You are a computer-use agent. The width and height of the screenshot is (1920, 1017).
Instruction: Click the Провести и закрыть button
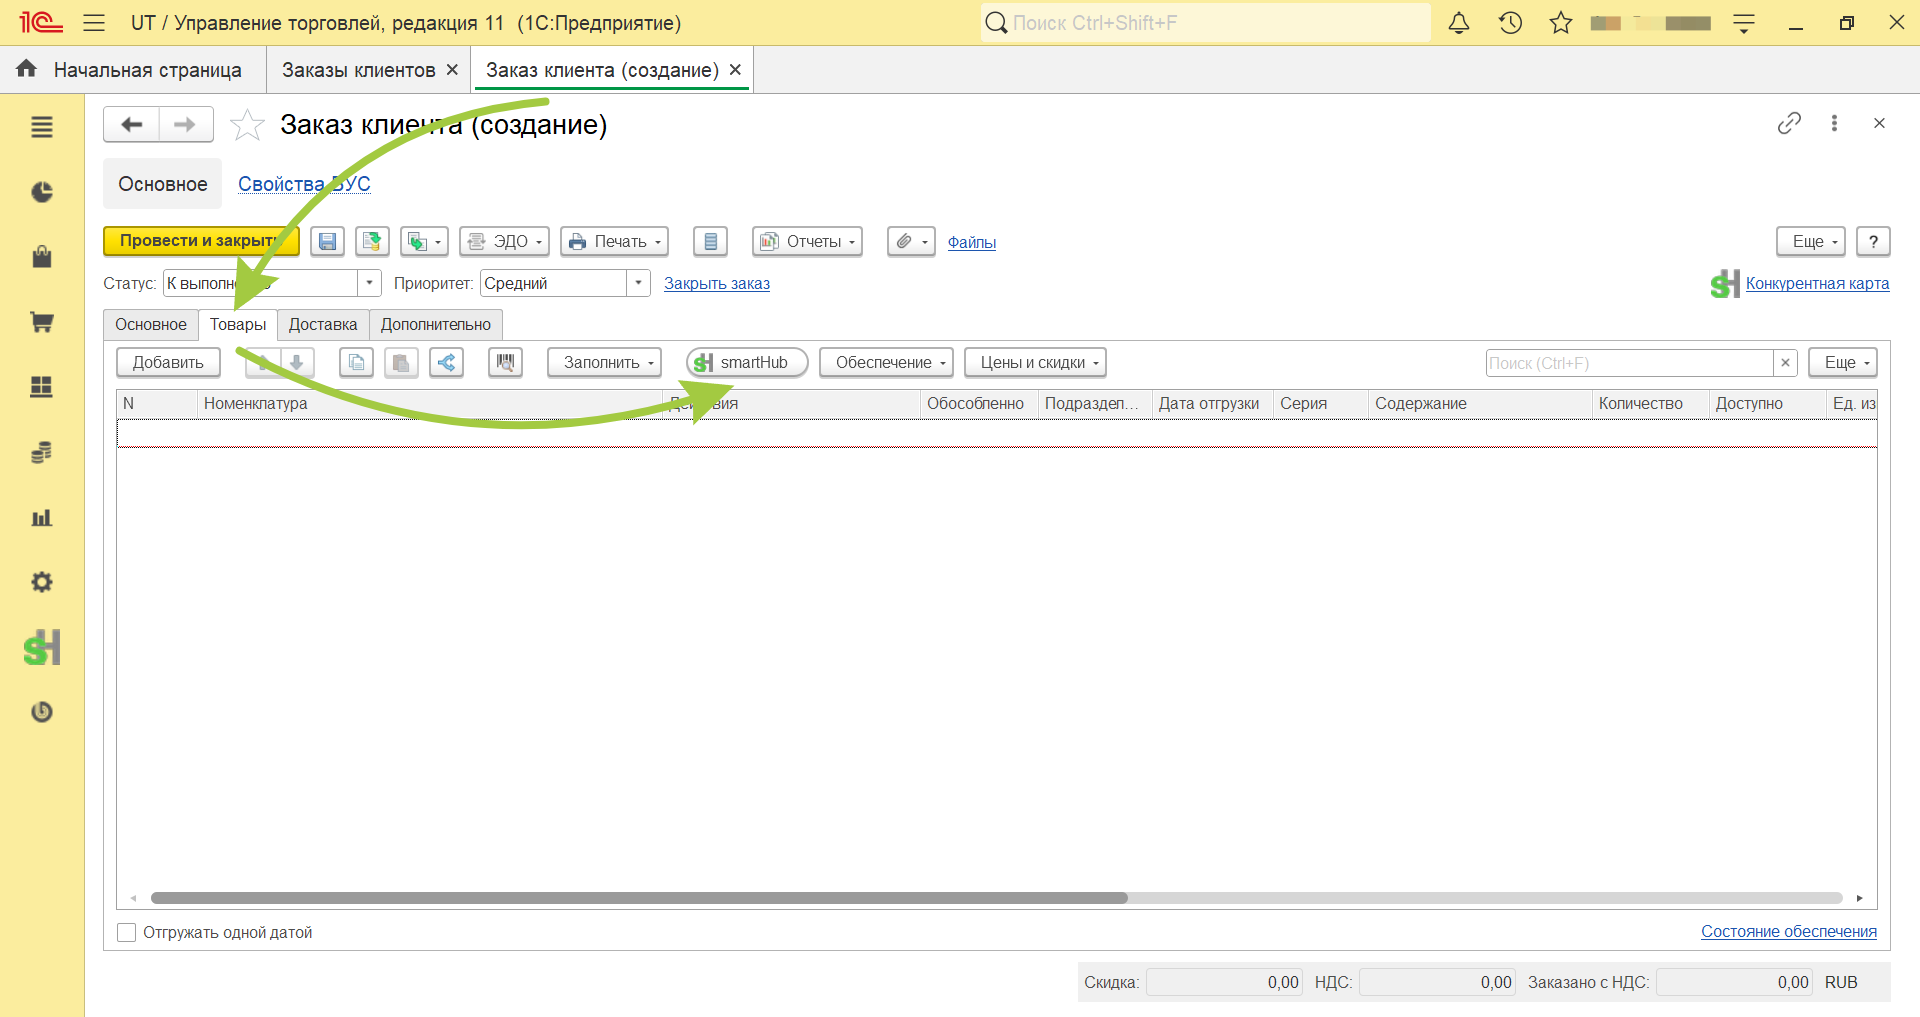pyautogui.click(x=201, y=241)
